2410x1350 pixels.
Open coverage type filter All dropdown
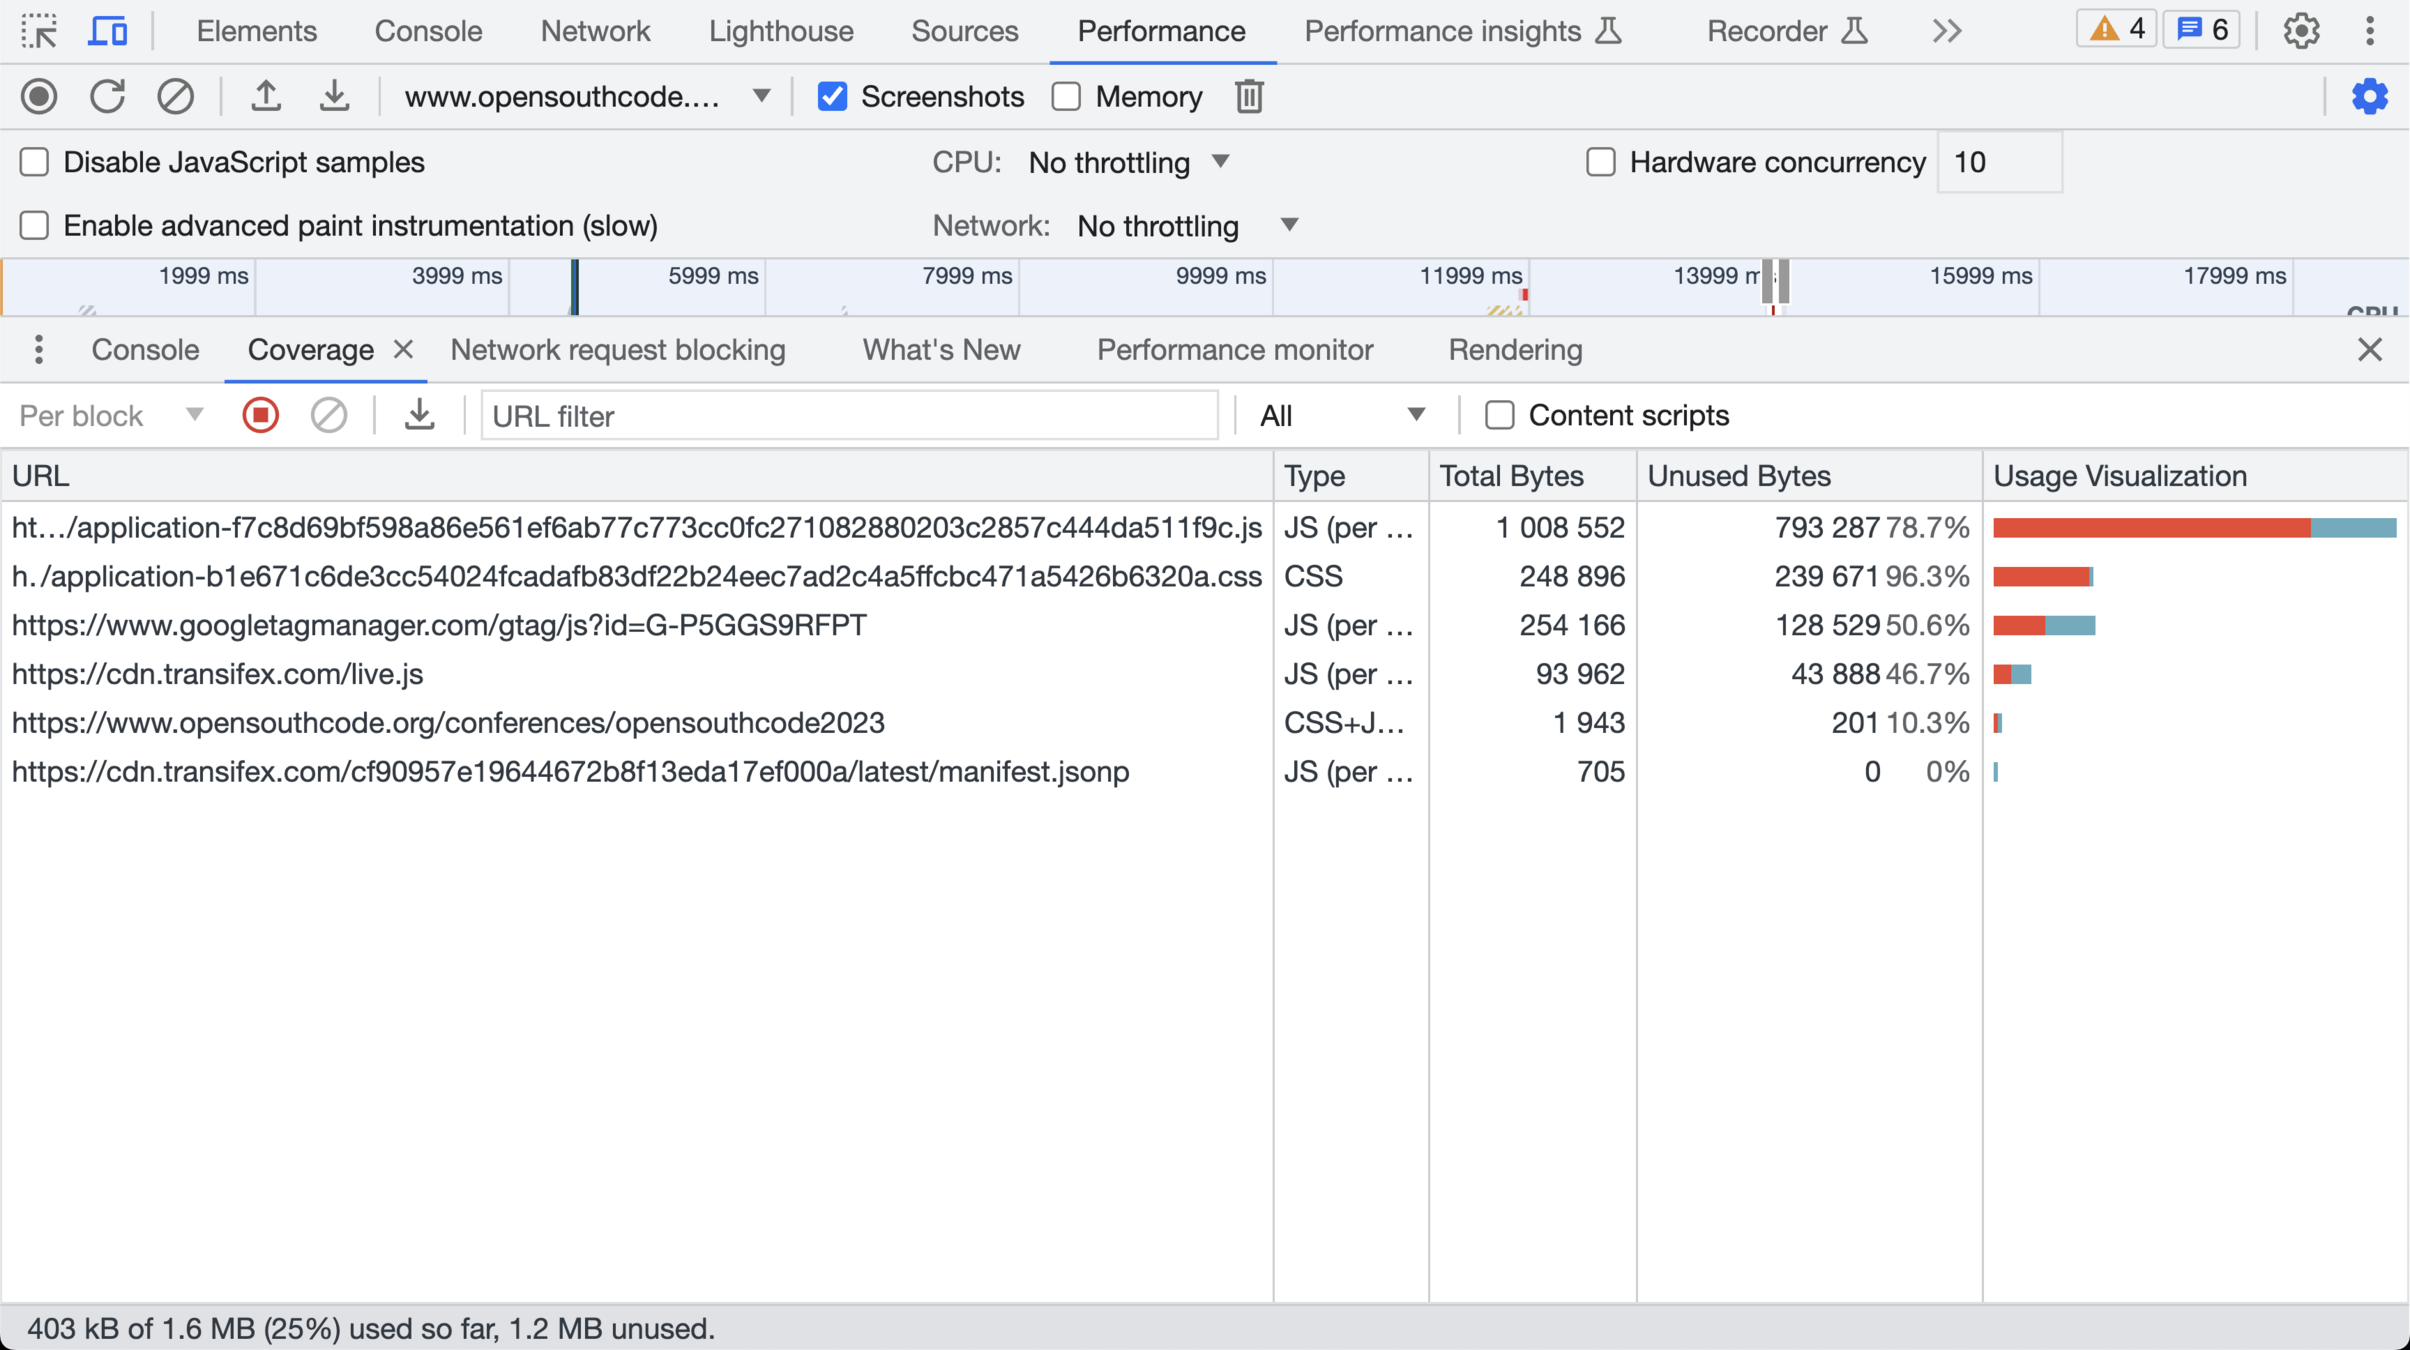[1341, 415]
